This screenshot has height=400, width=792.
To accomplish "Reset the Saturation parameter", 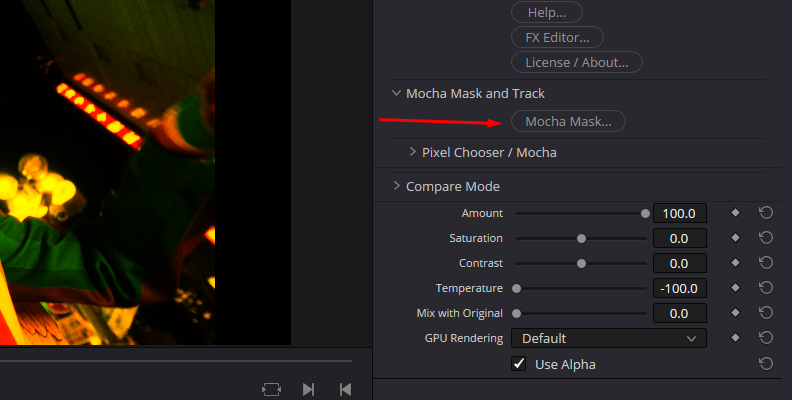I will (766, 237).
